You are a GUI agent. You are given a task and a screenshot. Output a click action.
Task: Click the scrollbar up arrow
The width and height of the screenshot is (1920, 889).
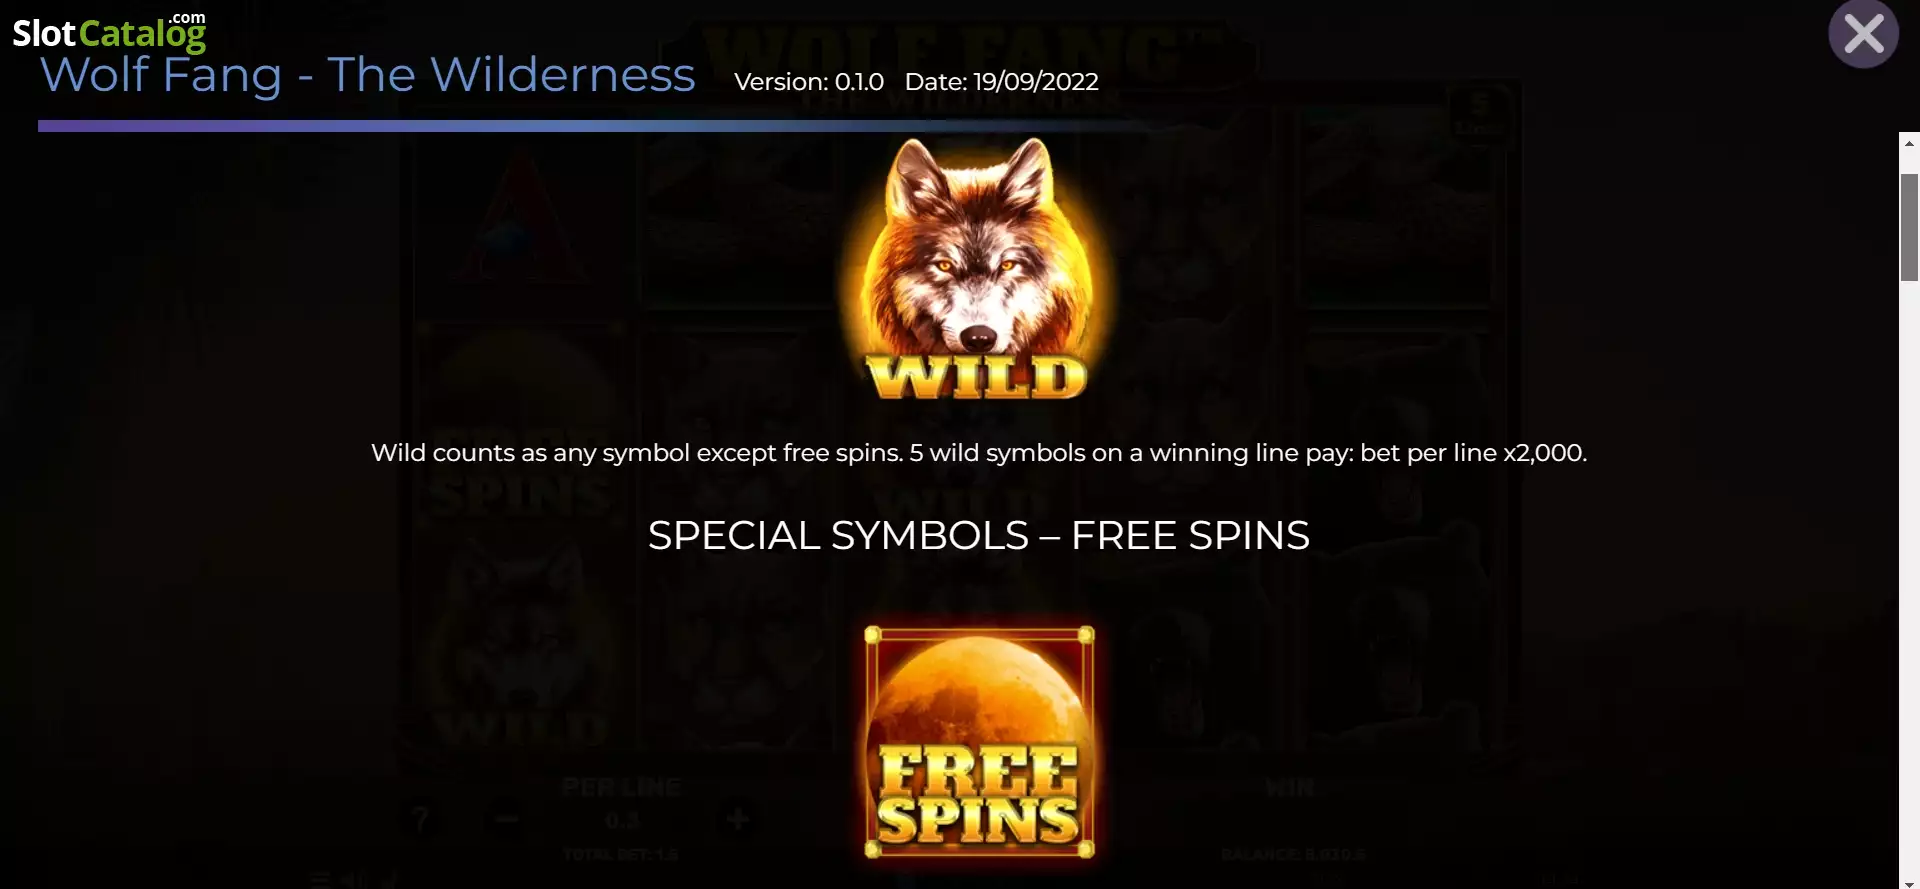click(1909, 144)
